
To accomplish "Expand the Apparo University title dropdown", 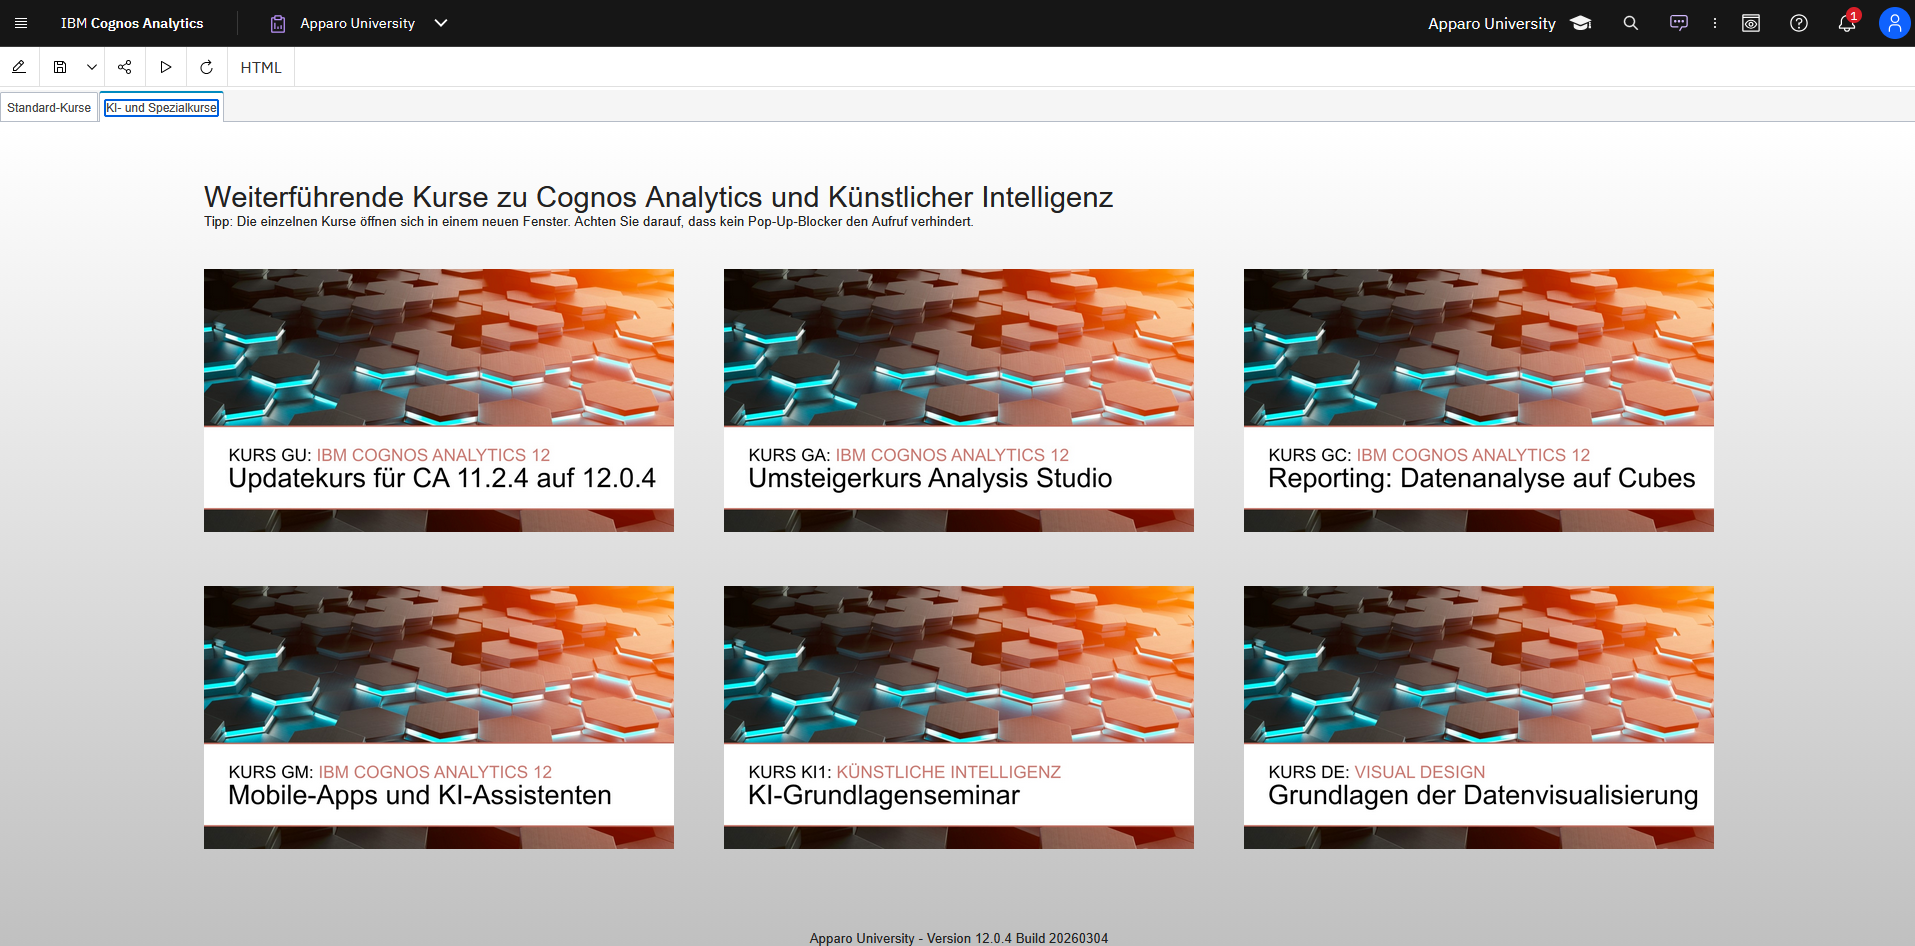I will point(441,23).
